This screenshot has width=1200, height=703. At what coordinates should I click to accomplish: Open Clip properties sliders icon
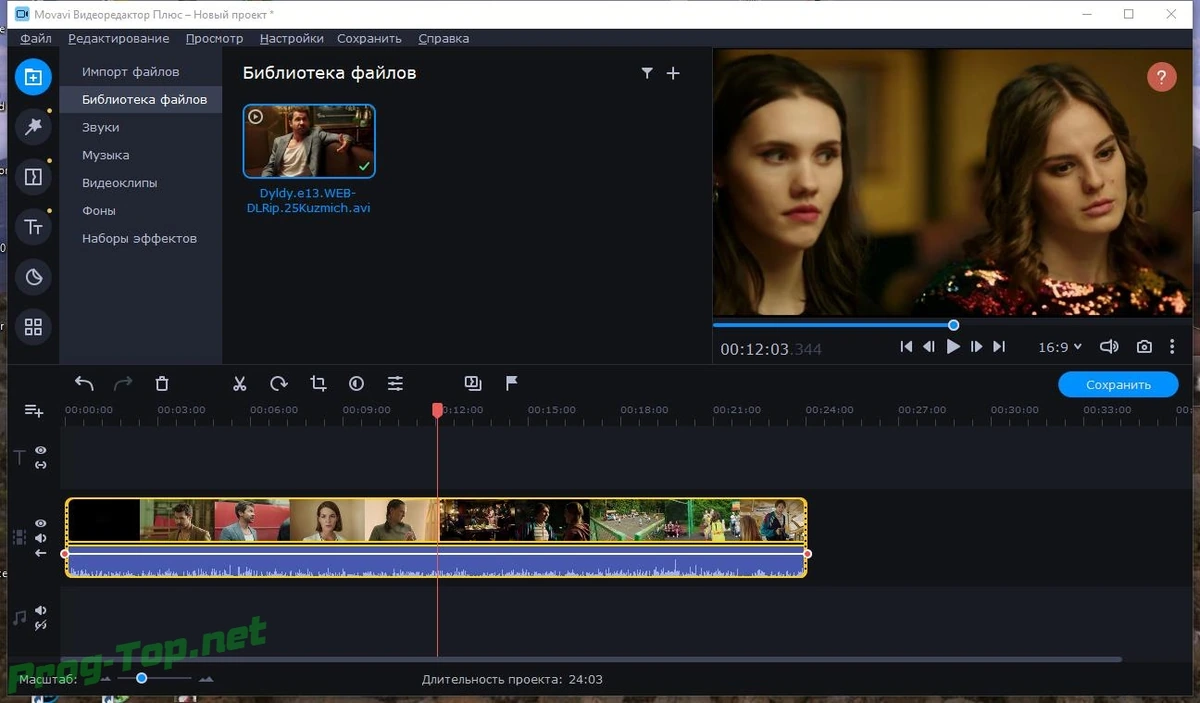coord(396,383)
